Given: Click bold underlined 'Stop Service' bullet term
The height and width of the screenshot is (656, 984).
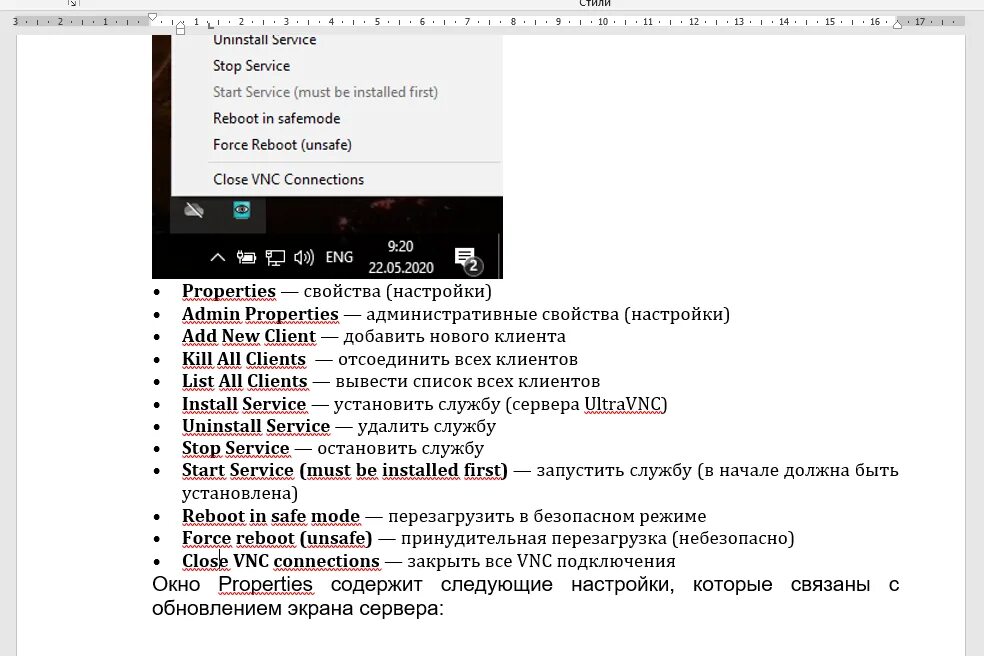Looking at the screenshot, I should click(x=235, y=448).
